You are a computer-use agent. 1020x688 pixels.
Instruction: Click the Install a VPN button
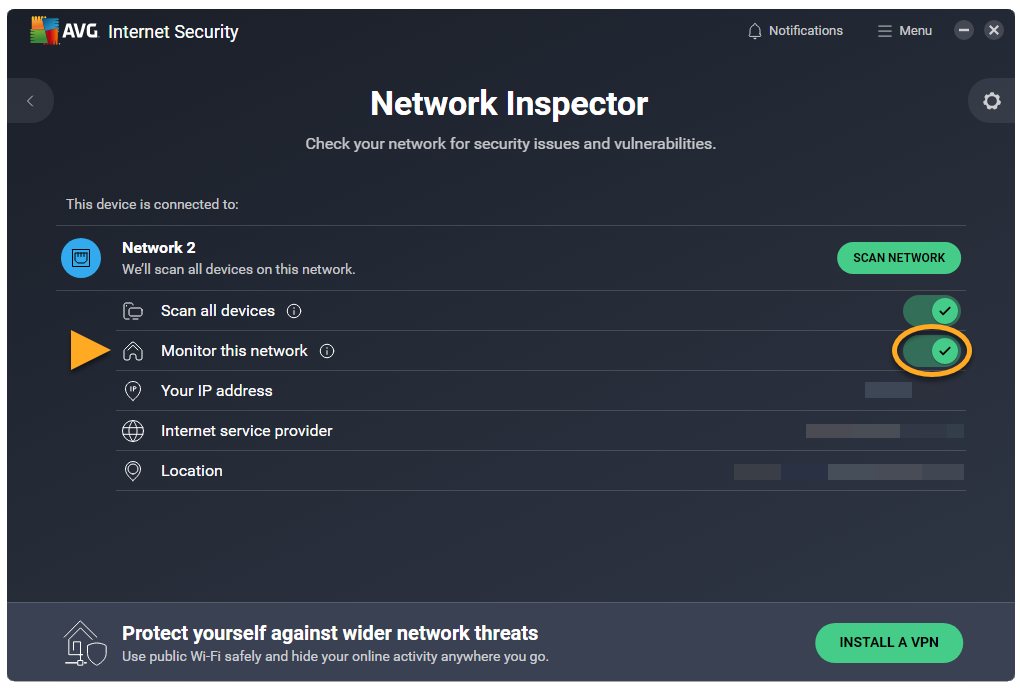[x=889, y=643]
